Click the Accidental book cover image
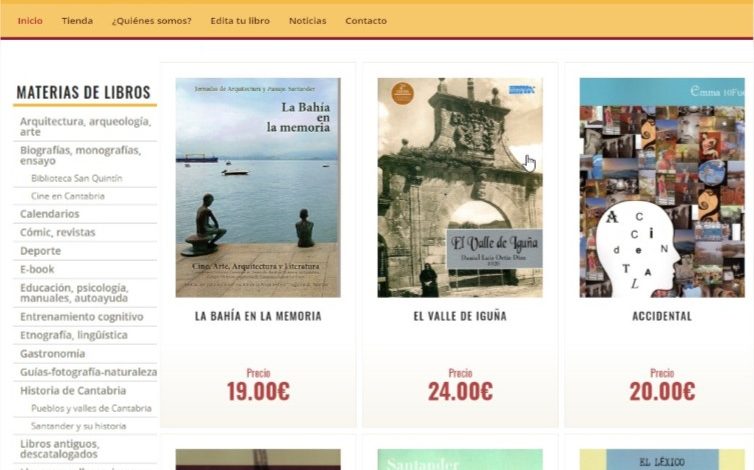Screen dimensions: 754x470 tap(662, 188)
